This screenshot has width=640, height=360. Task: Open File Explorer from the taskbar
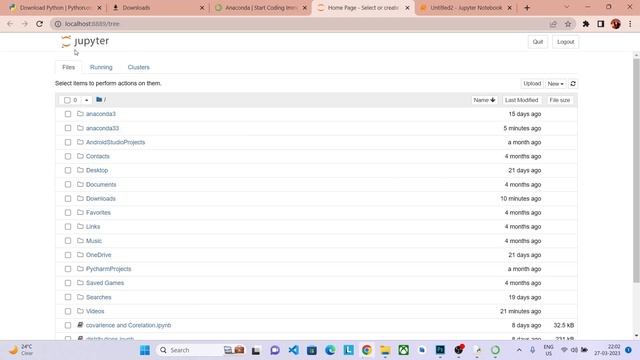pos(385,350)
